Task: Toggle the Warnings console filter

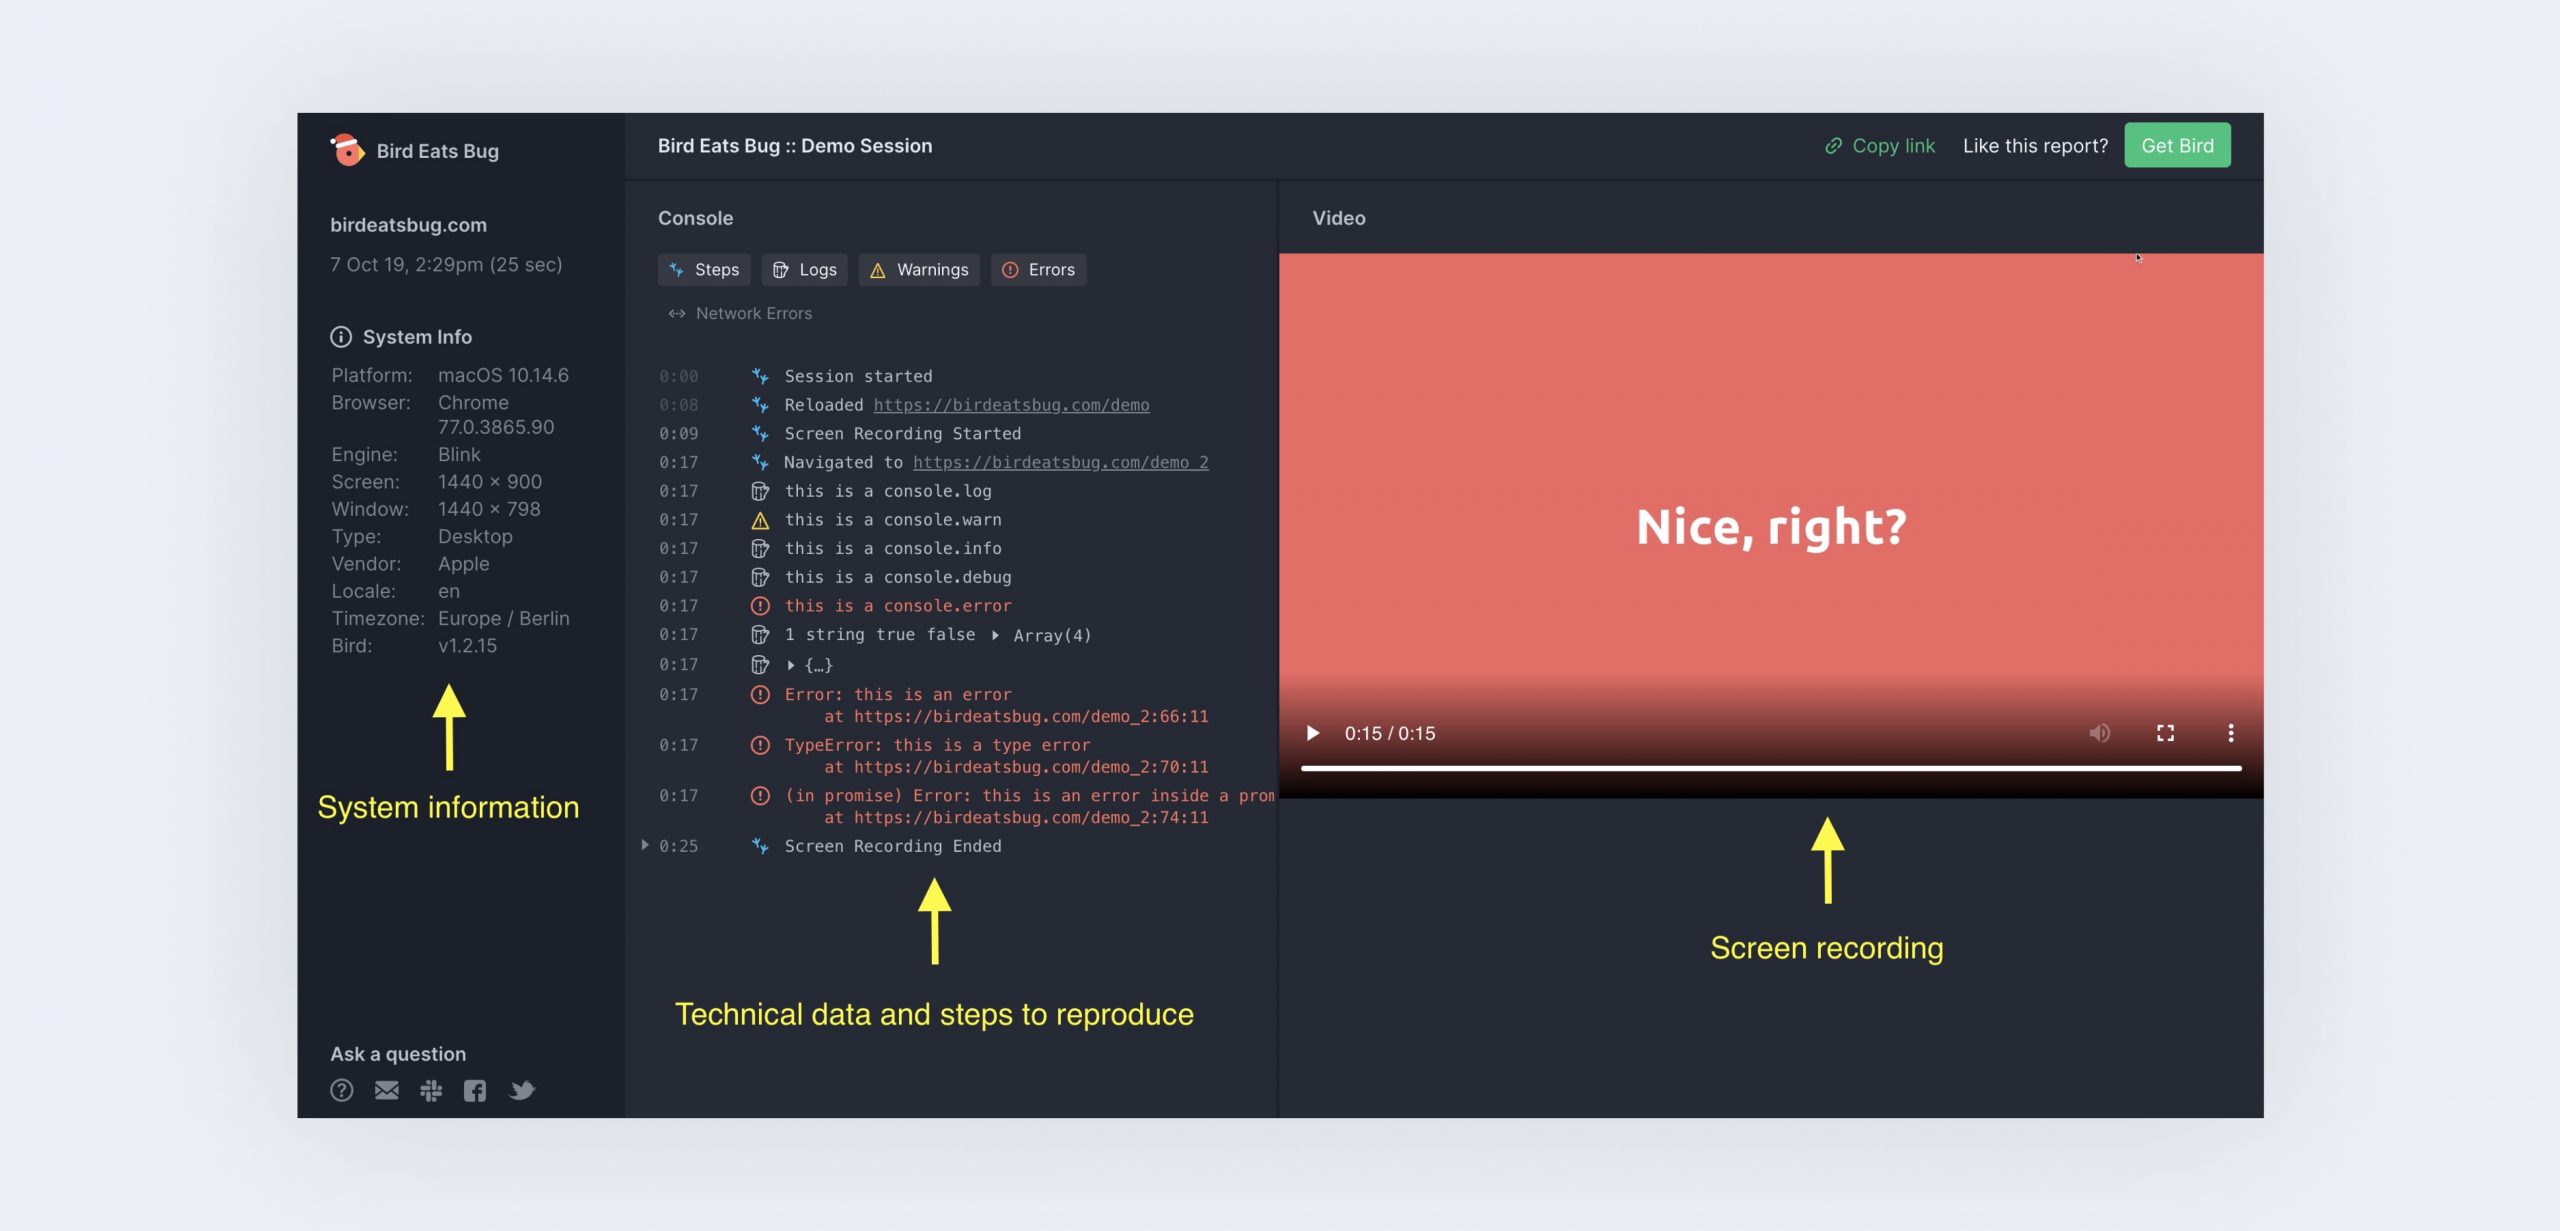Action: tap(918, 270)
